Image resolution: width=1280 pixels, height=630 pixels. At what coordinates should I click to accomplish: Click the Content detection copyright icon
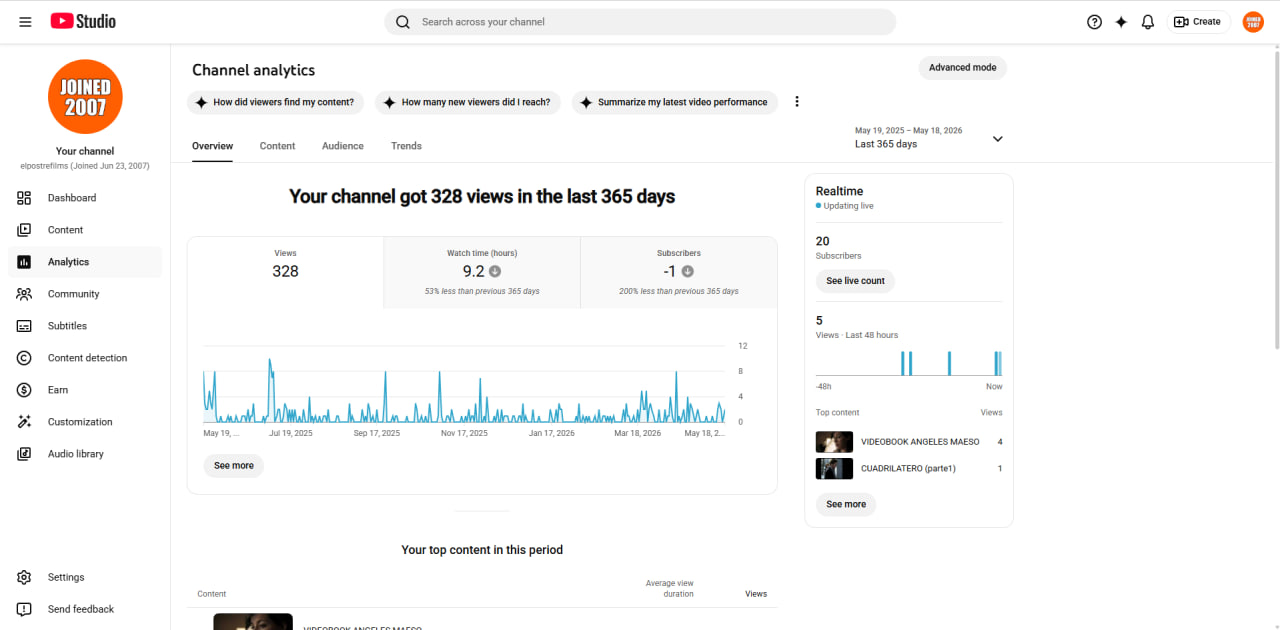pos(24,358)
